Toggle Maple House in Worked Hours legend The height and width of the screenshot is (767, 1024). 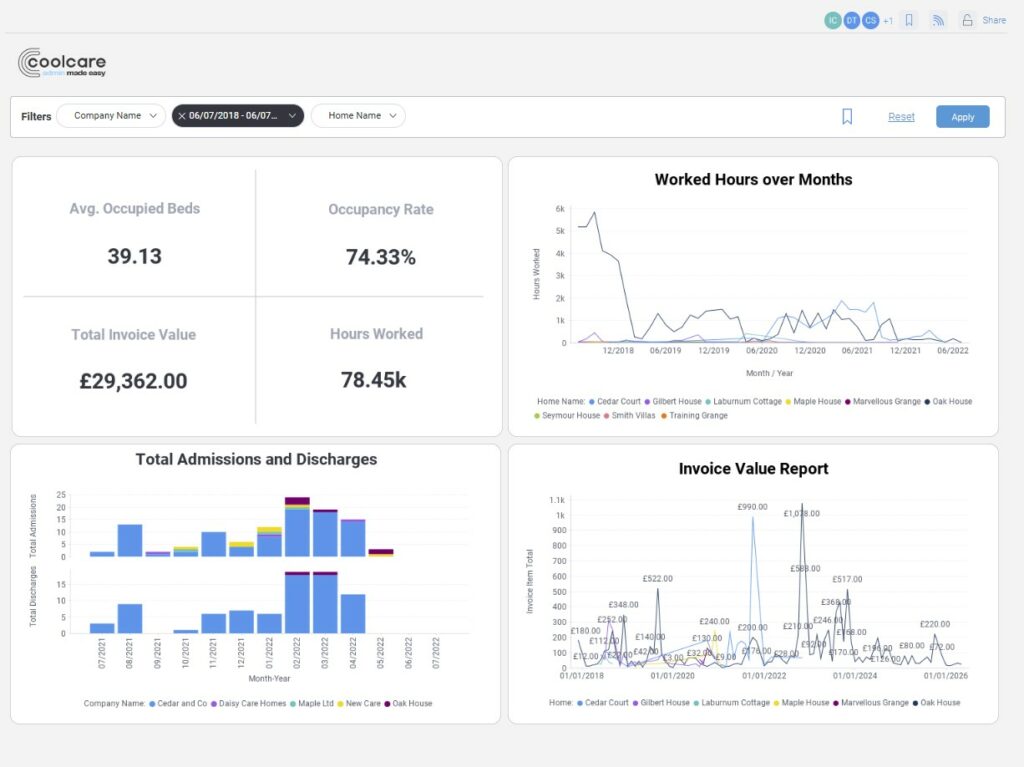pos(813,402)
